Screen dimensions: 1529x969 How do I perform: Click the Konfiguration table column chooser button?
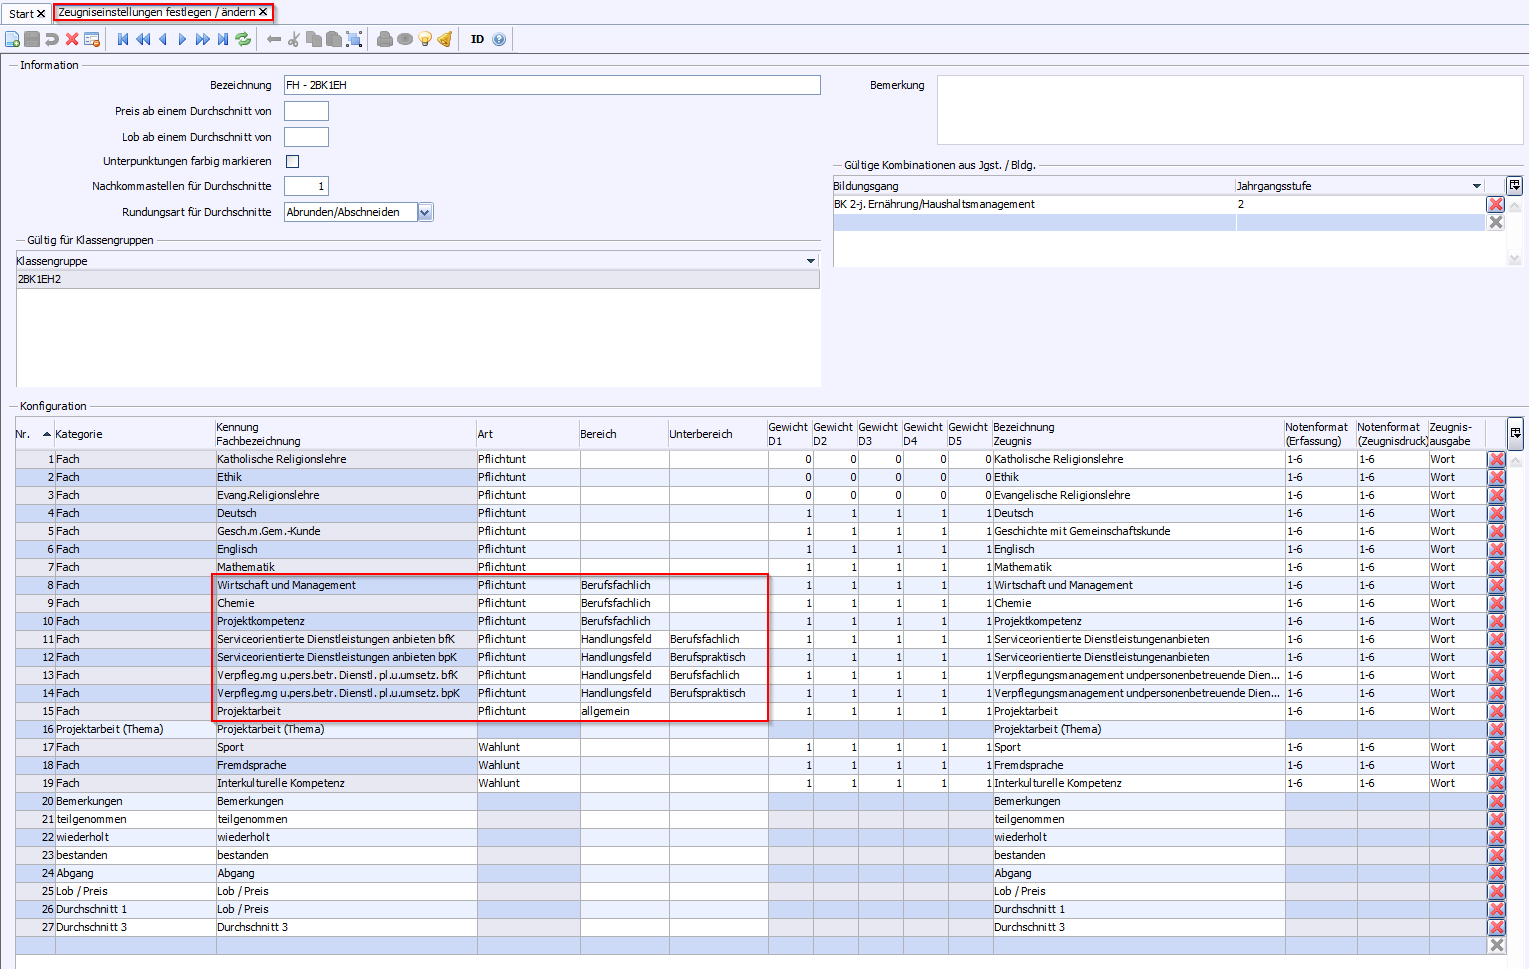(1516, 433)
